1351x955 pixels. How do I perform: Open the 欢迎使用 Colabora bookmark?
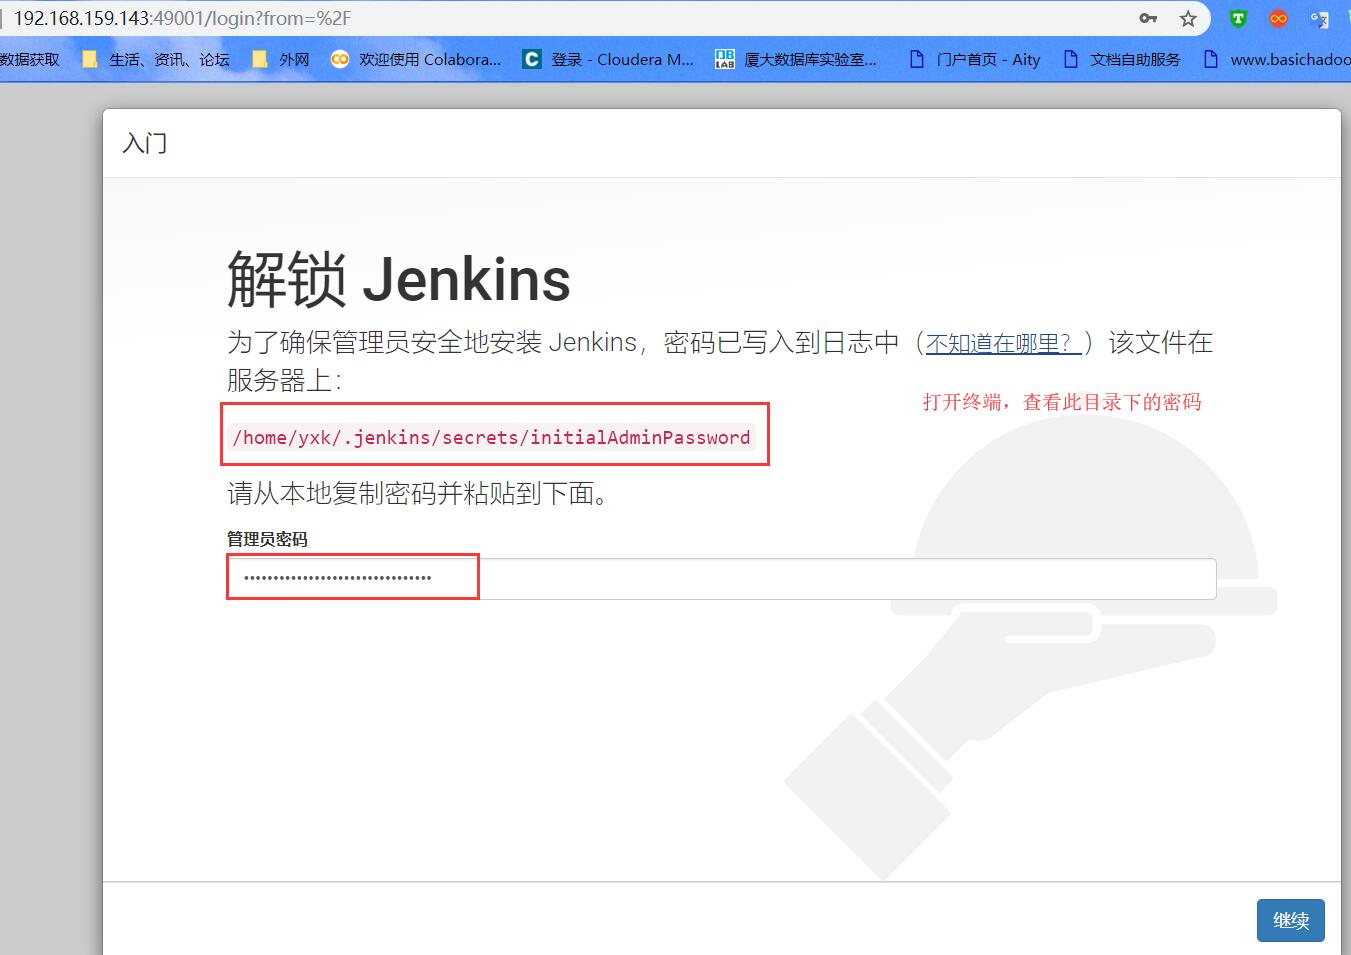tap(416, 59)
